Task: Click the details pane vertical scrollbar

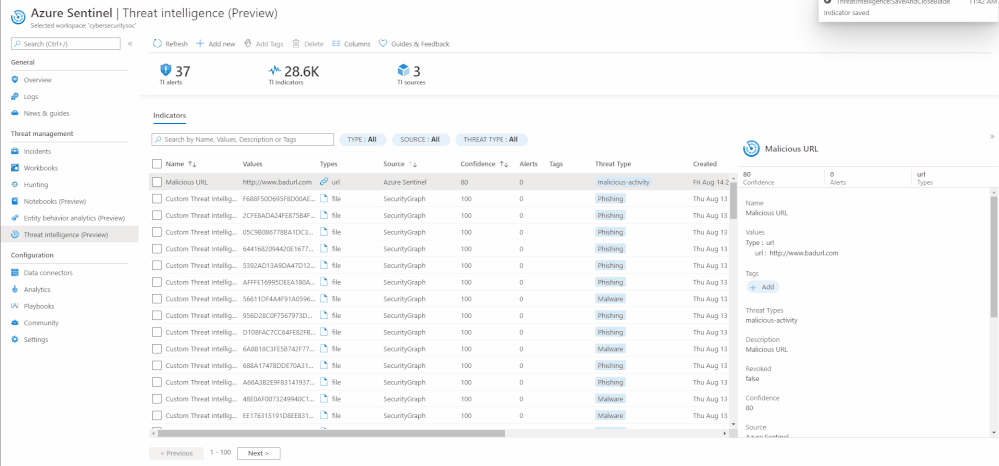Action: (x=995, y=257)
